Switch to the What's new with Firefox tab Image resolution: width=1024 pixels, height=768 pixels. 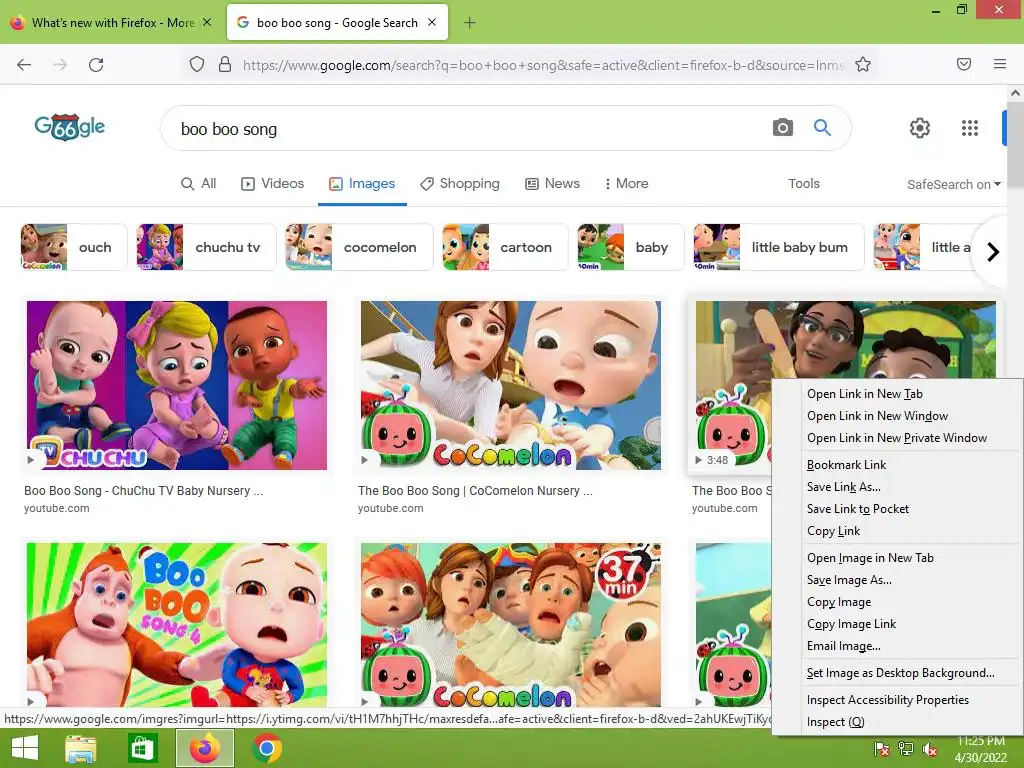coord(112,22)
